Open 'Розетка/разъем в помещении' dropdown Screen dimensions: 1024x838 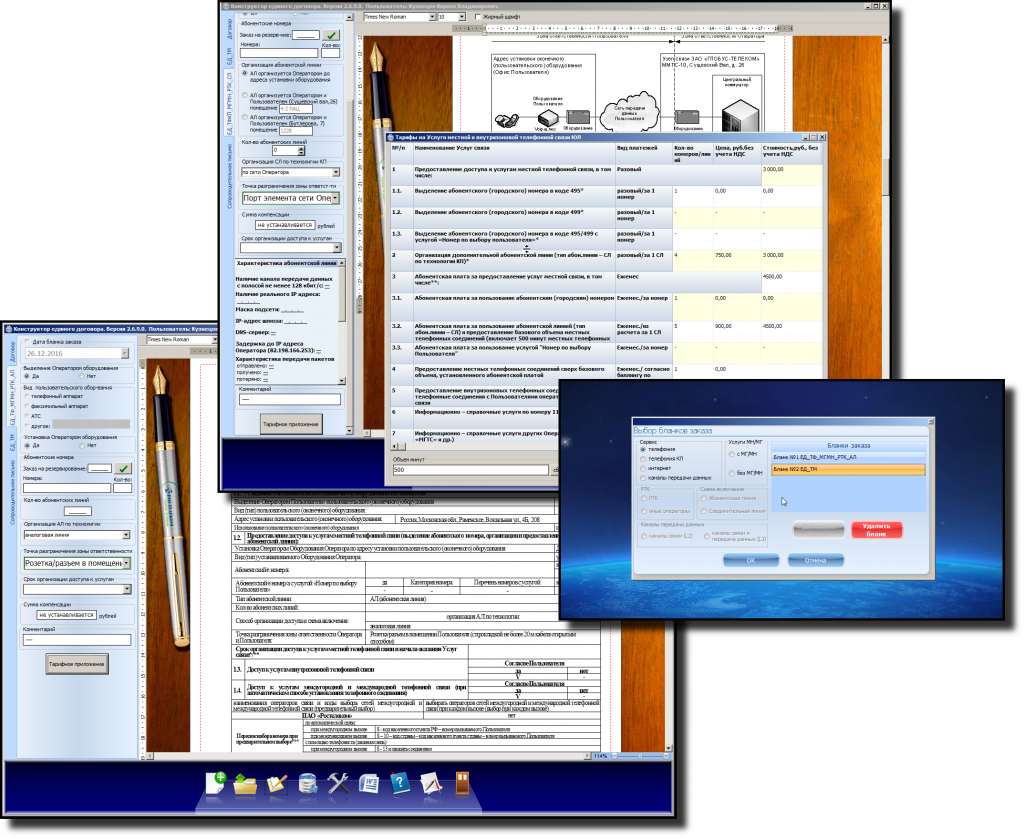point(126,564)
